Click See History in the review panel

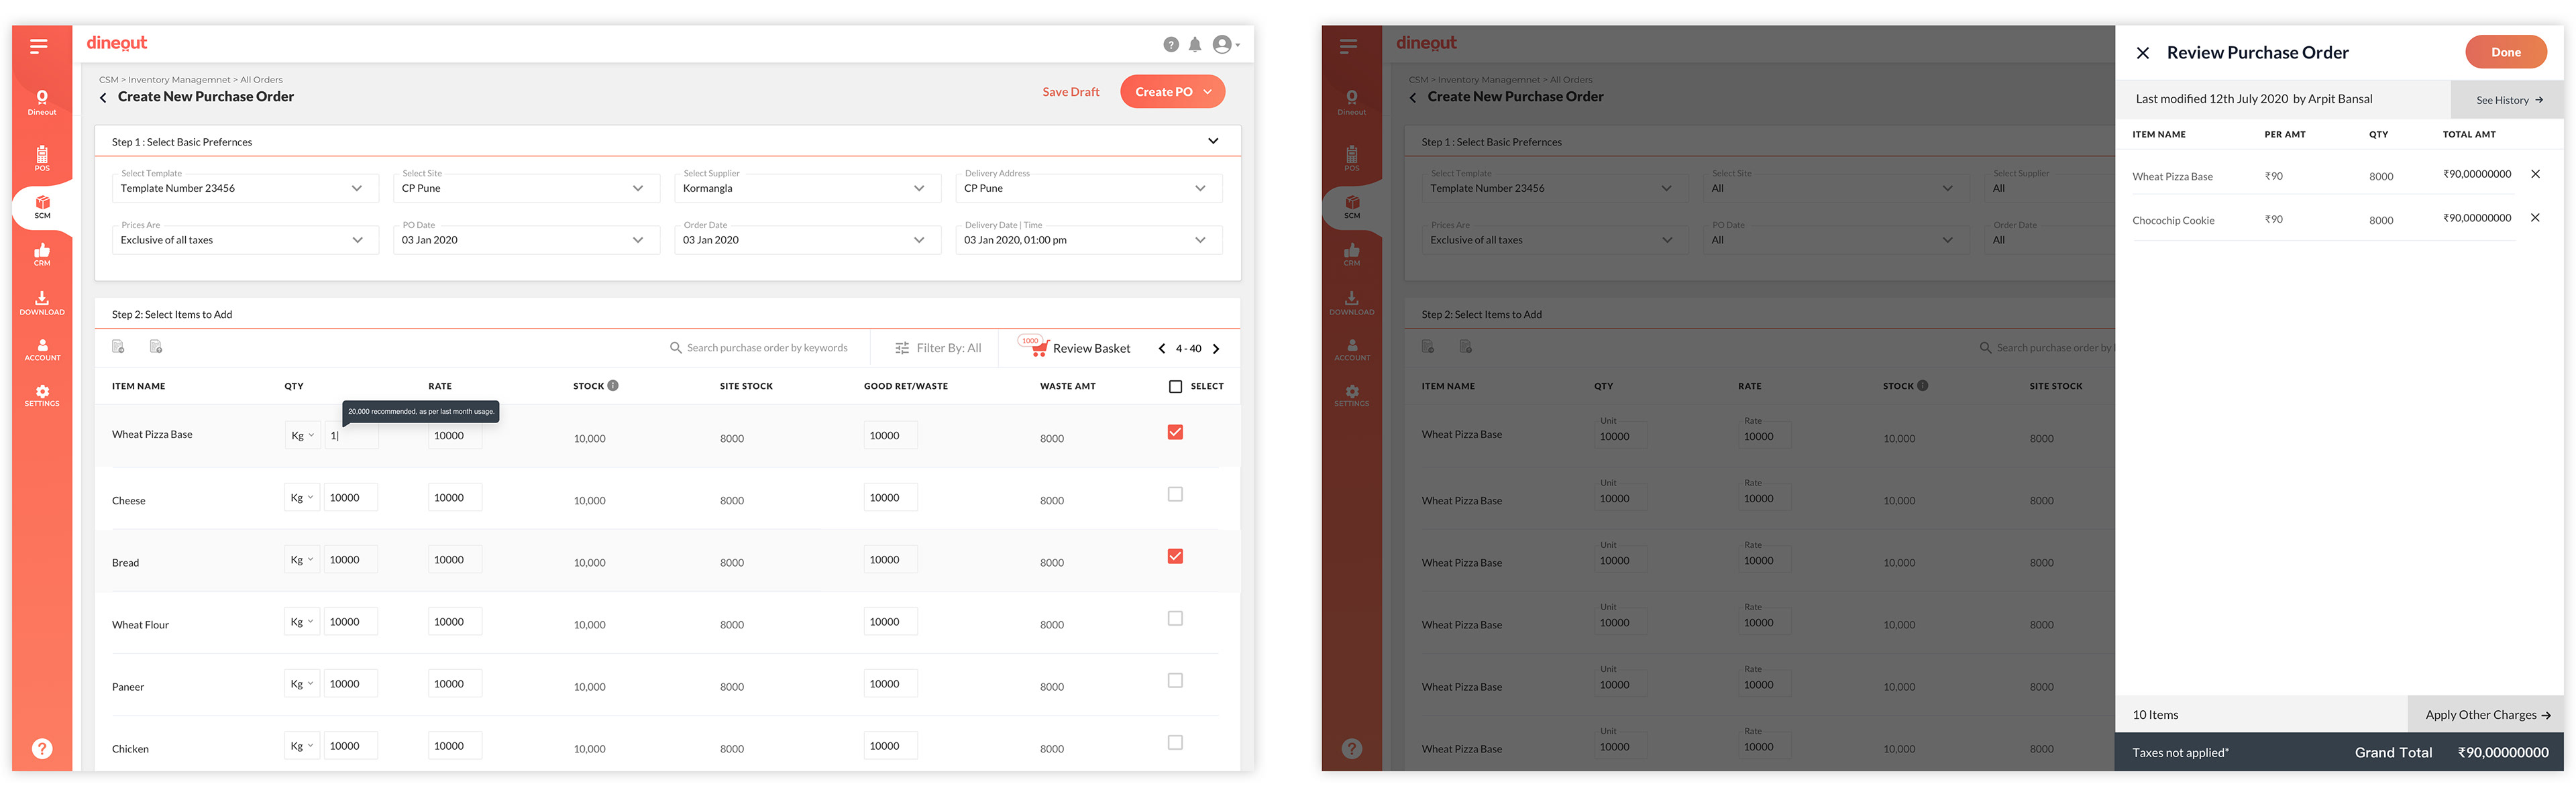pyautogui.click(x=2508, y=99)
